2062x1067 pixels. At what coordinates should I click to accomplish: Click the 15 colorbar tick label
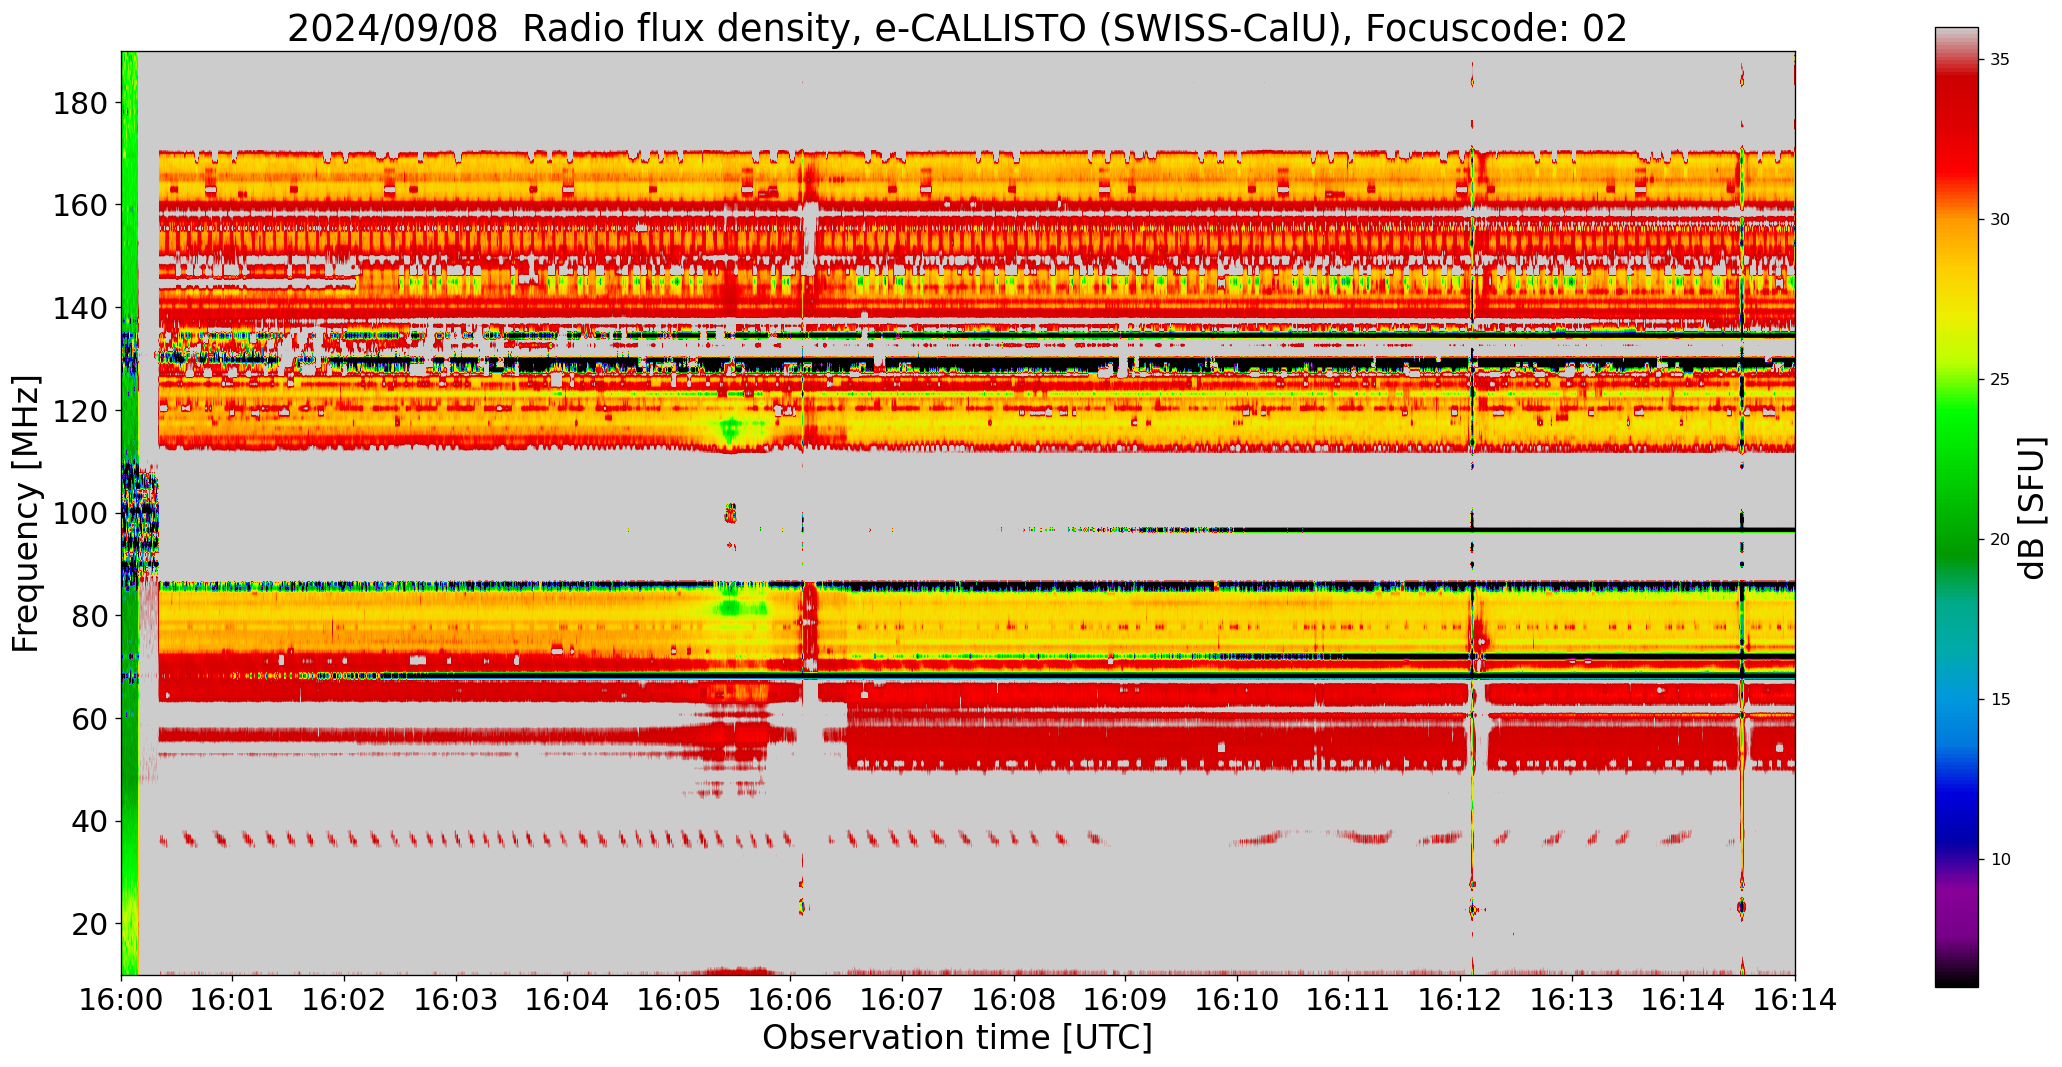2000,699
